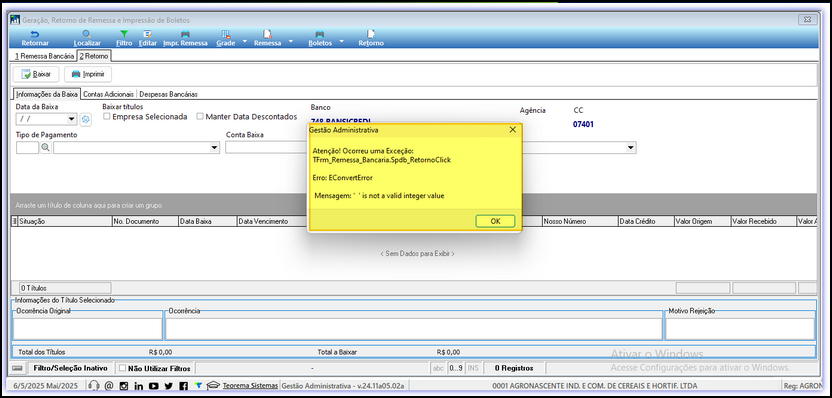Switch to Contas Adicionais tab
This screenshot has height=398, width=832.
click(x=109, y=94)
